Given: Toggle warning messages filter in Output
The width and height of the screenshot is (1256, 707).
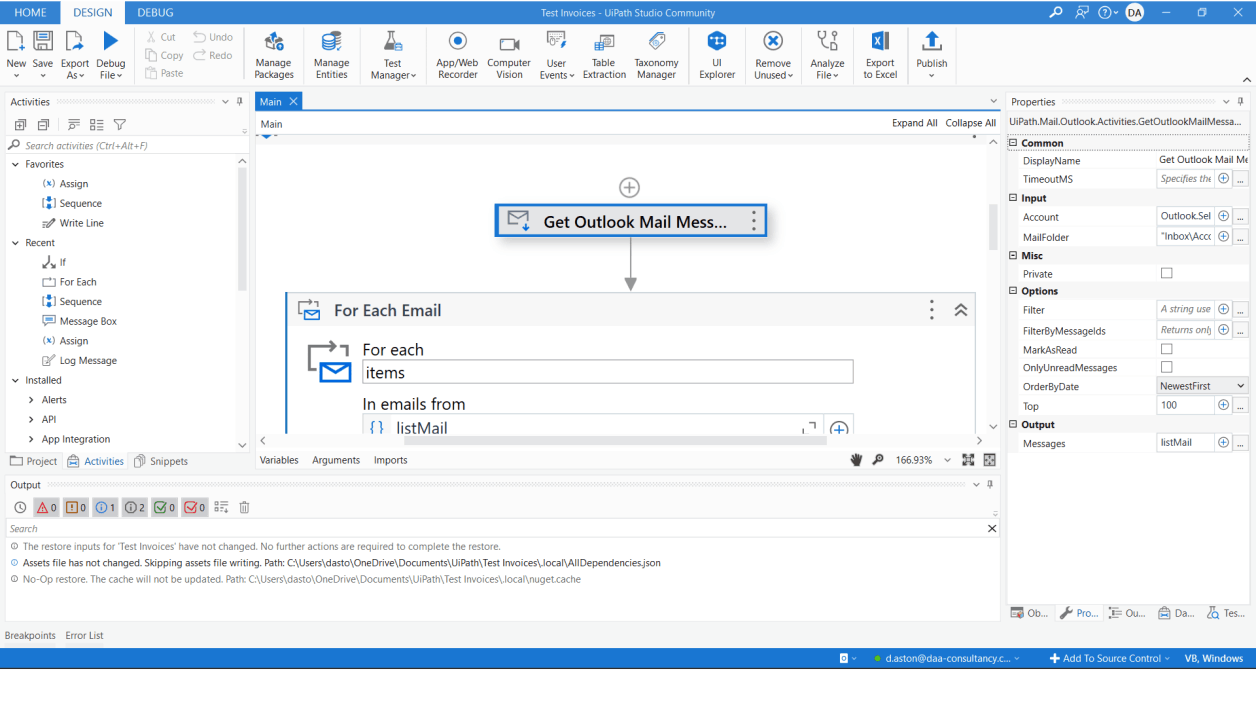Looking at the screenshot, I should (76, 507).
